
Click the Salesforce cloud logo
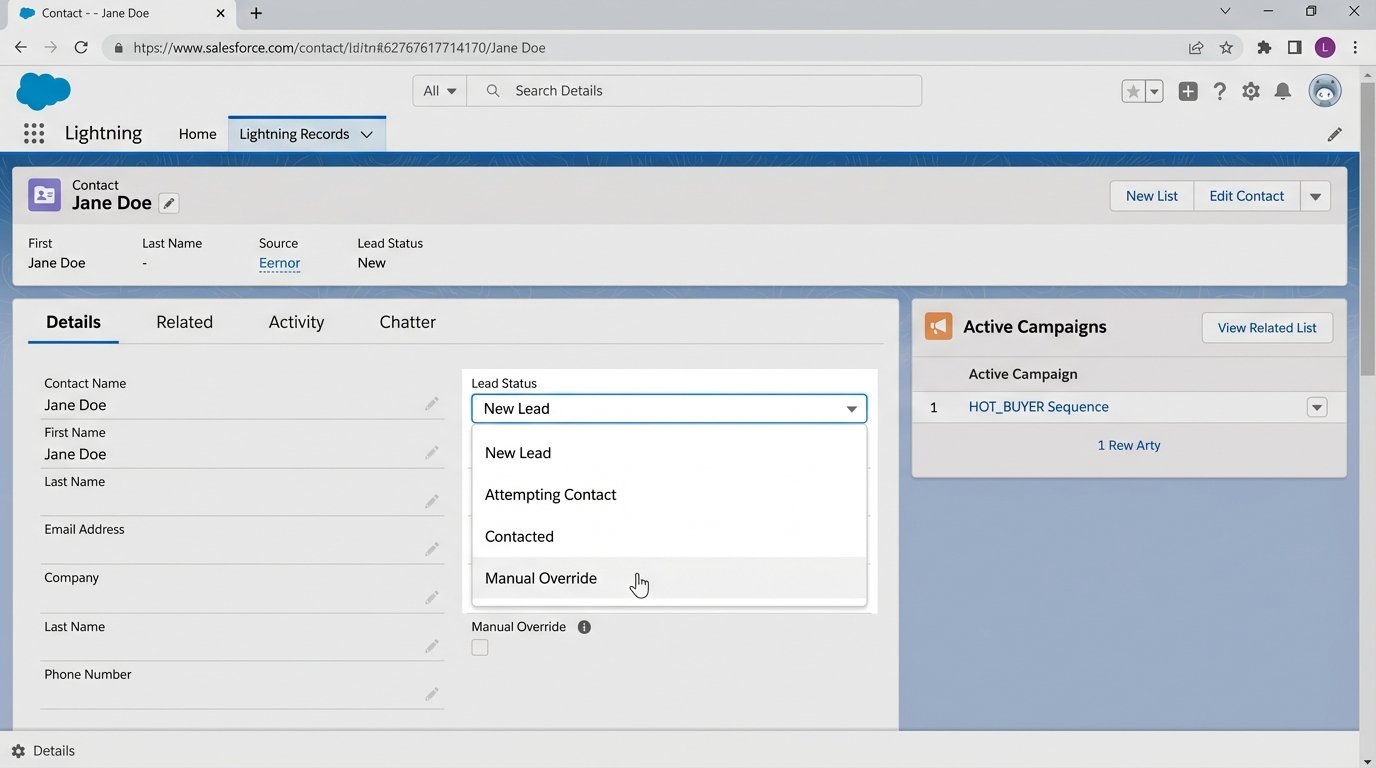pos(43,91)
